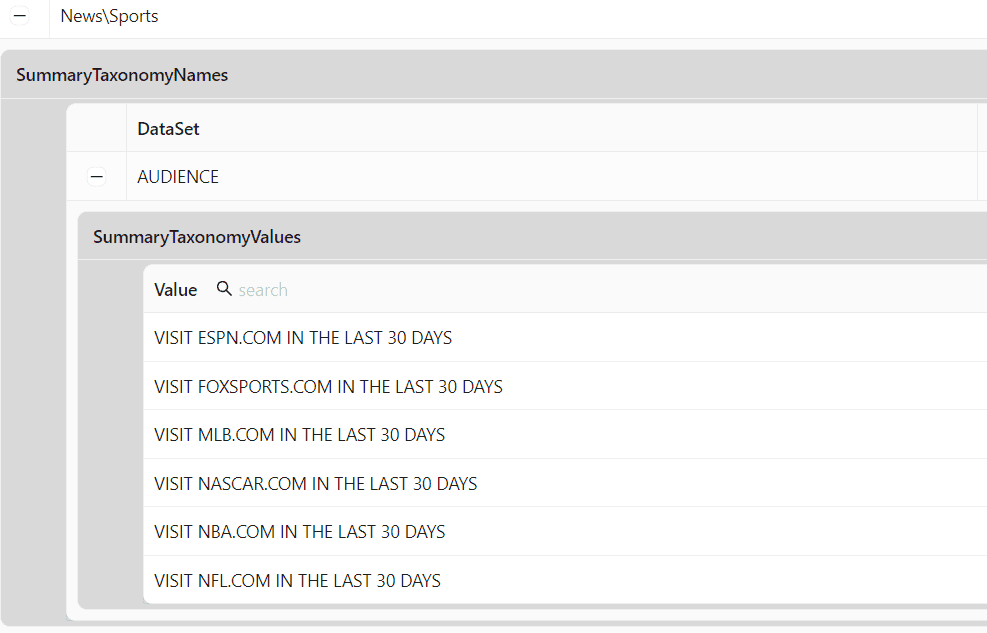The width and height of the screenshot is (987, 633).
Task: Select VISIT NBA.COM IN THE LAST 30 DAYS
Action: (299, 532)
